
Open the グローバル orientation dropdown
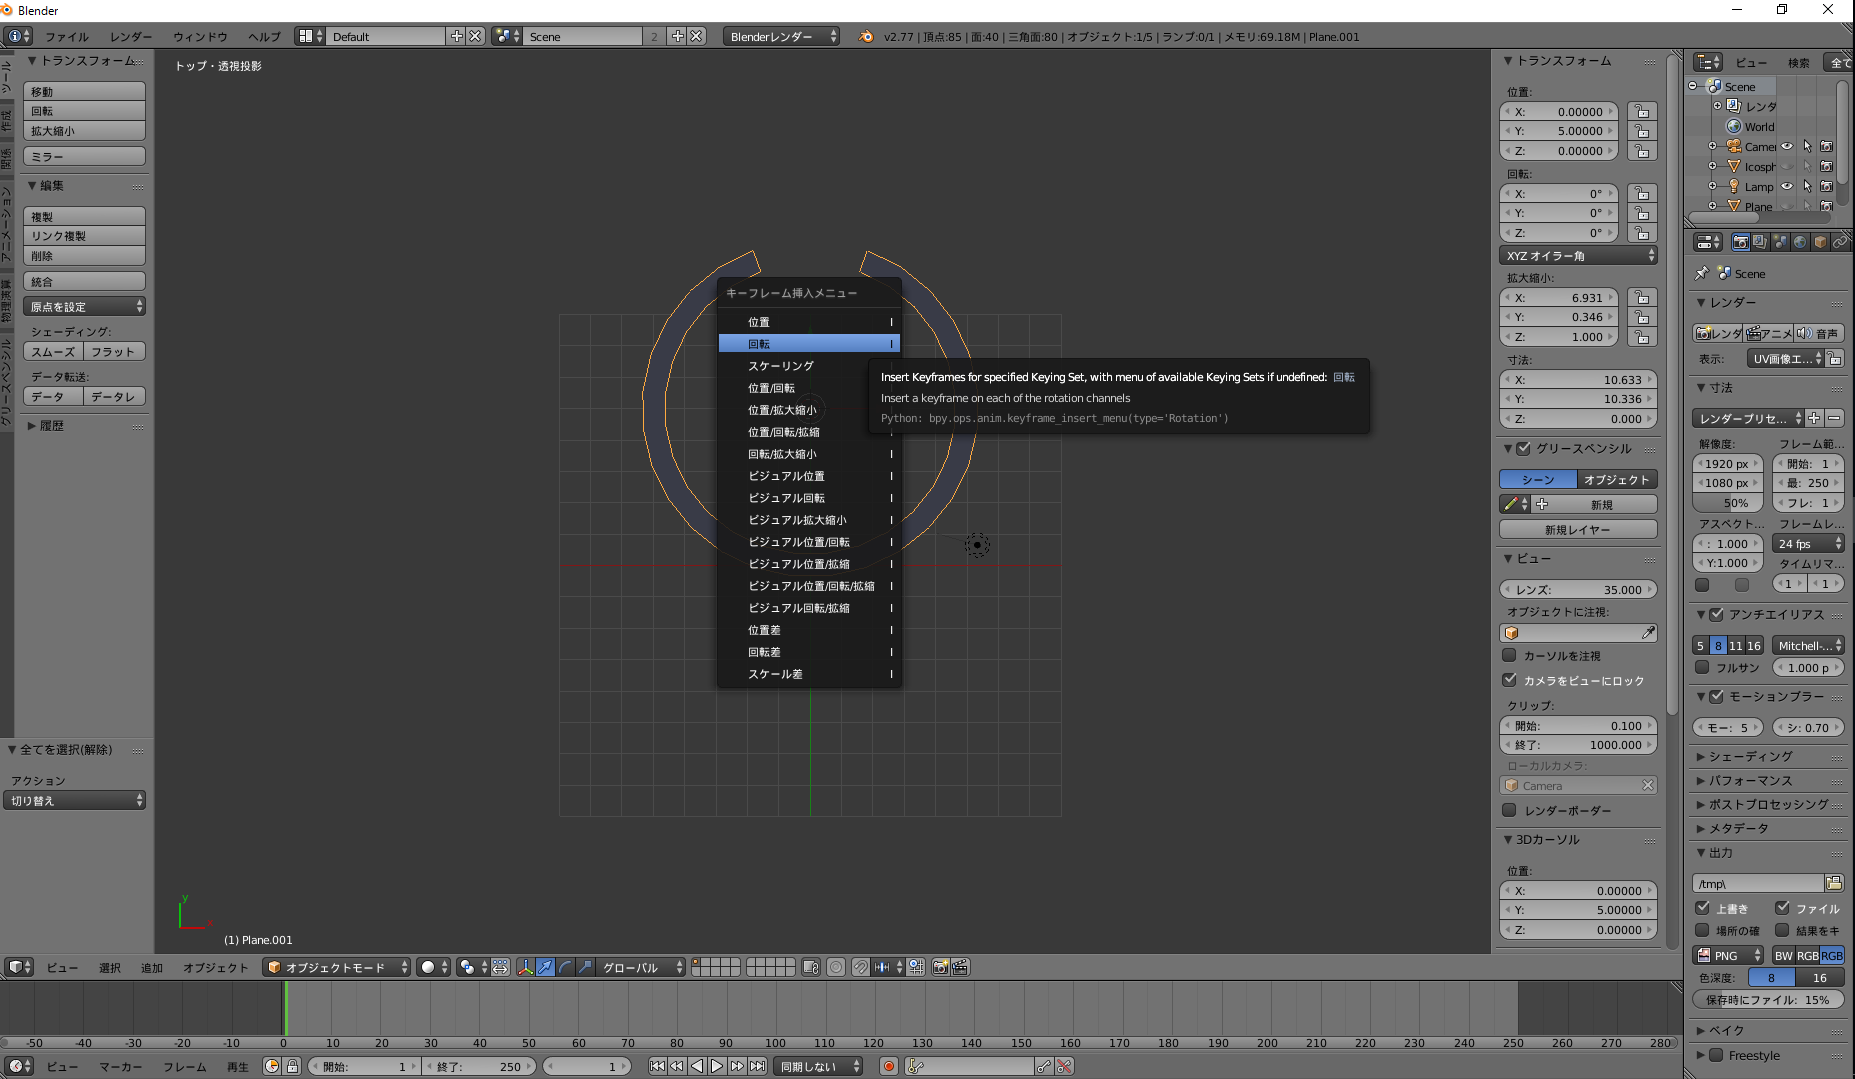(x=641, y=967)
